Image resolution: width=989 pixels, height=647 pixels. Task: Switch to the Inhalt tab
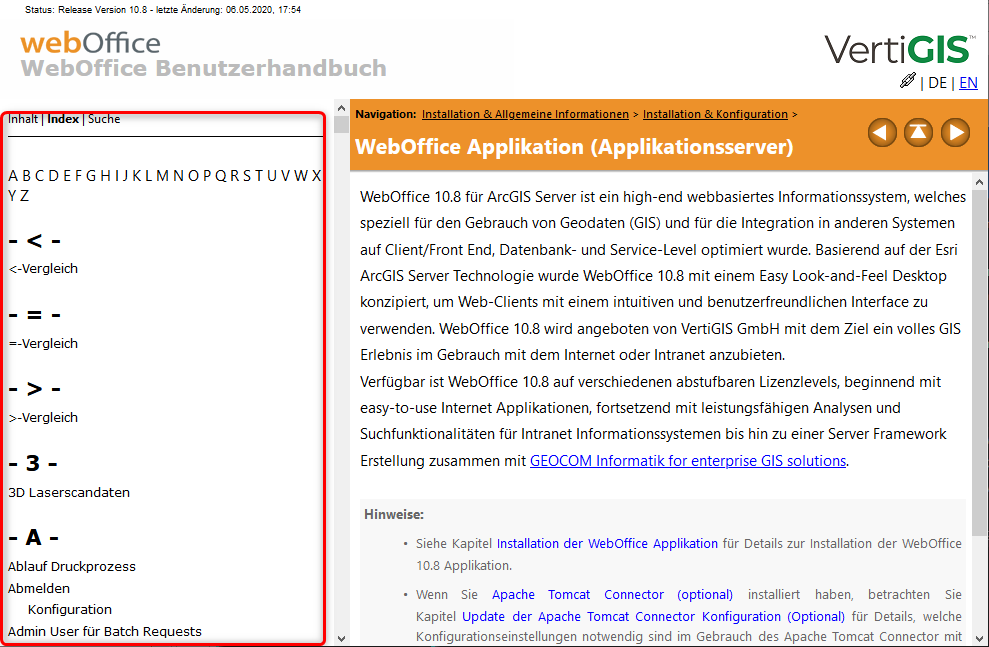pos(22,118)
